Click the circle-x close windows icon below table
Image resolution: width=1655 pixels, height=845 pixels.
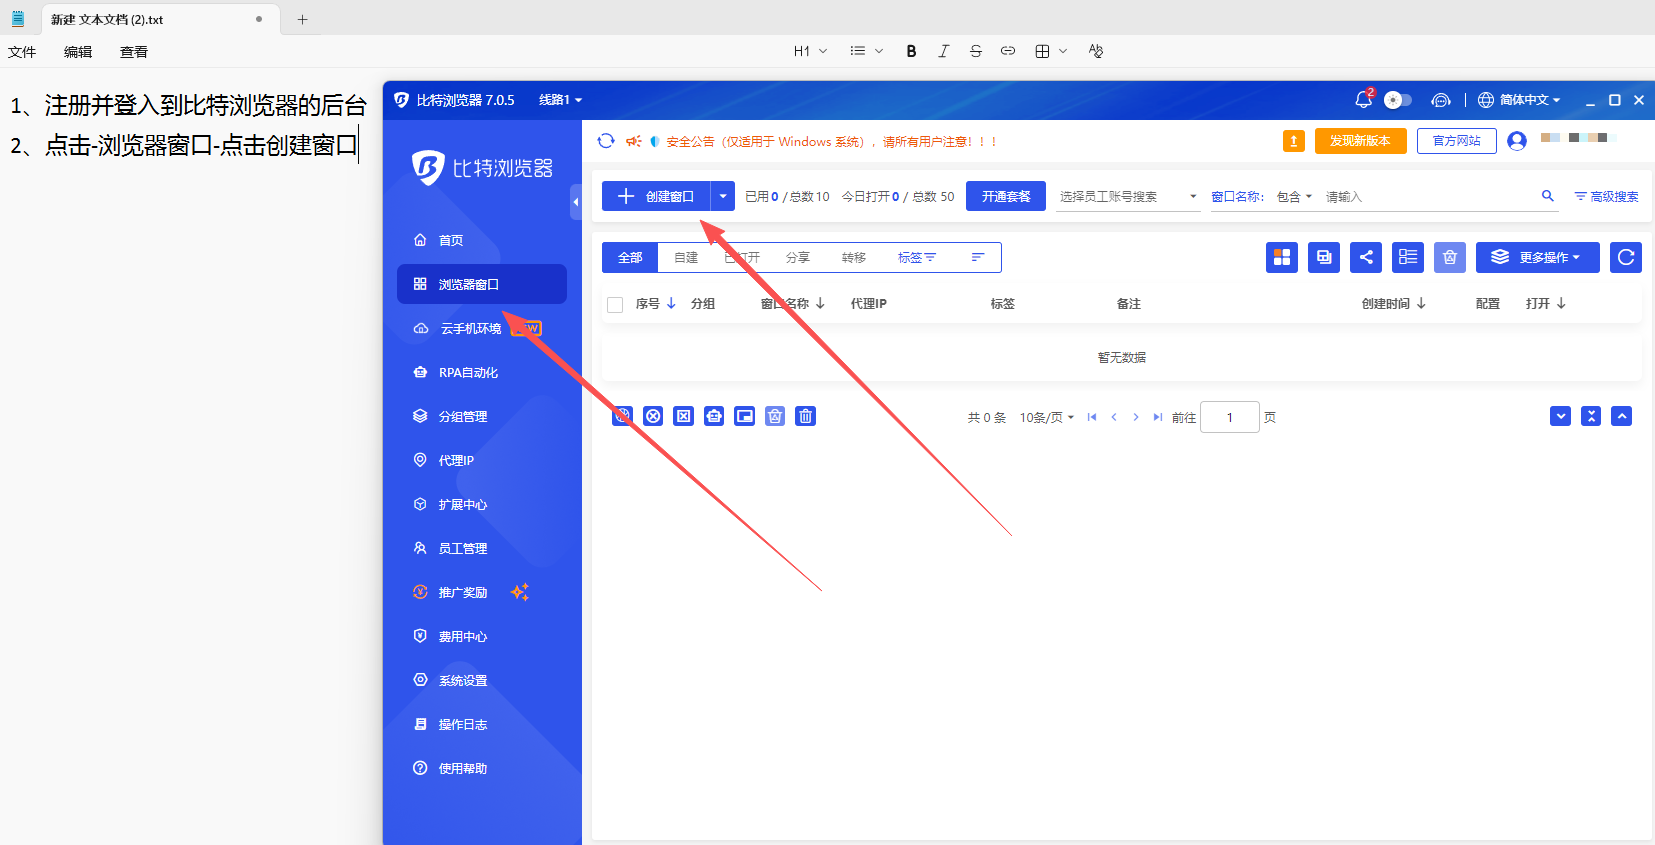(653, 416)
